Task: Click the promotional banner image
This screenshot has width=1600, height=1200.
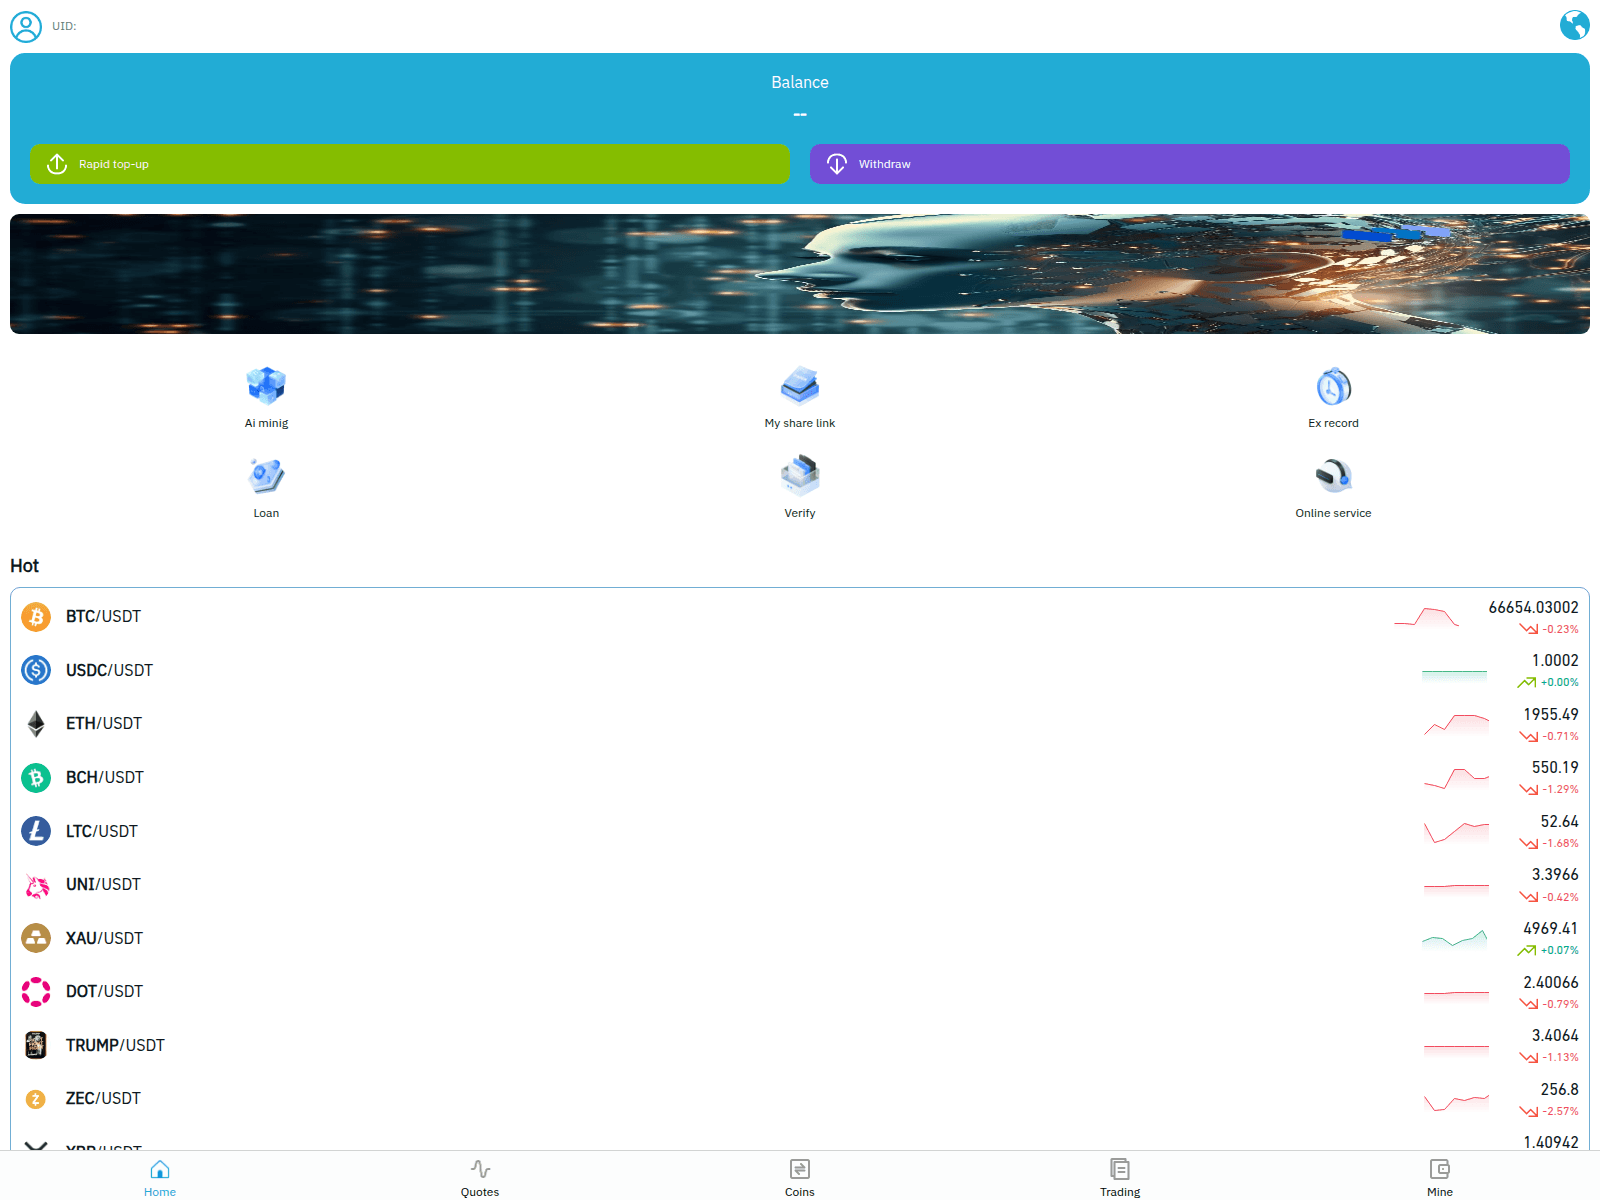Action: [800, 274]
